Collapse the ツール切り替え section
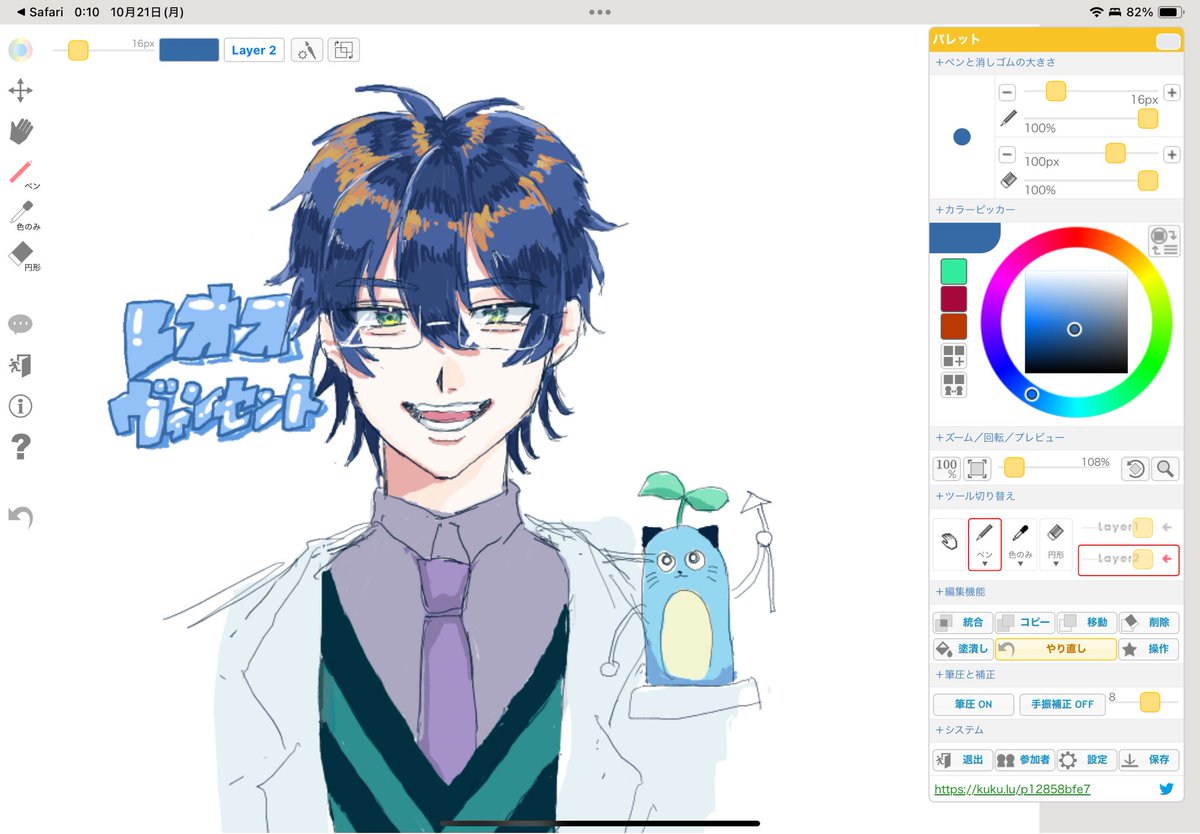 click(975, 496)
